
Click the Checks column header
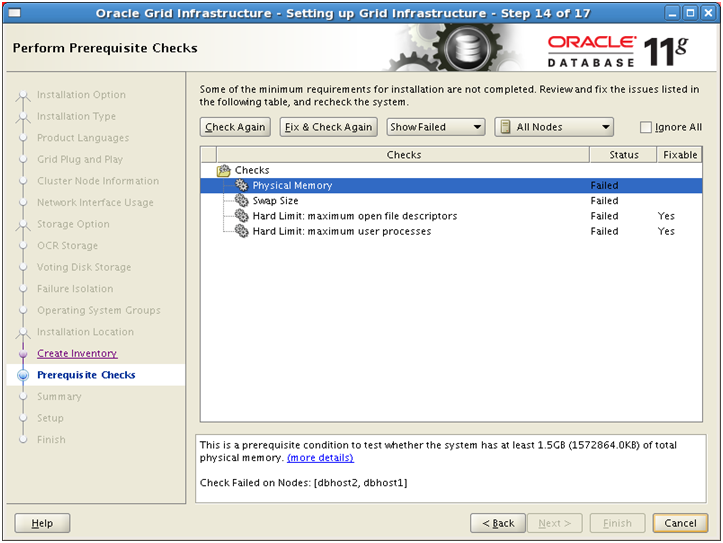click(x=403, y=155)
